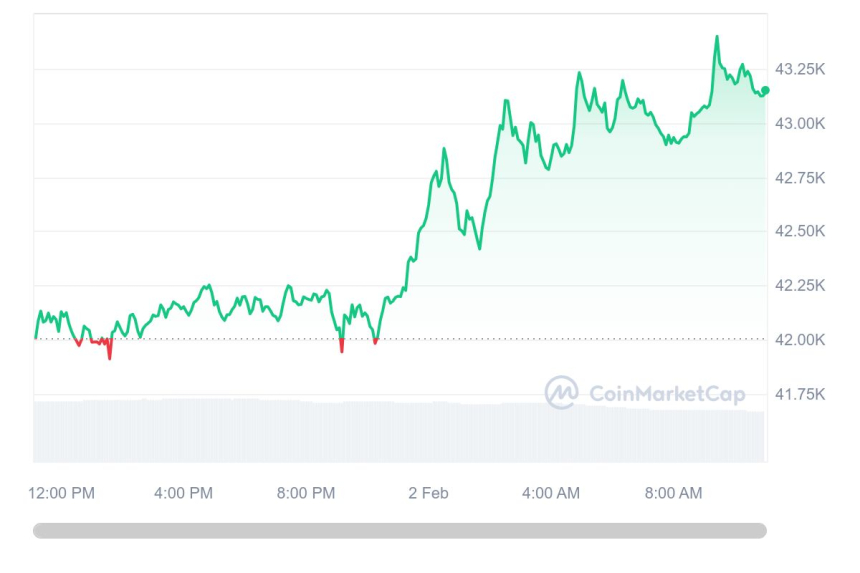The height and width of the screenshot is (573, 860).
Task: Click the first red dip below the baseline
Action: (79, 344)
